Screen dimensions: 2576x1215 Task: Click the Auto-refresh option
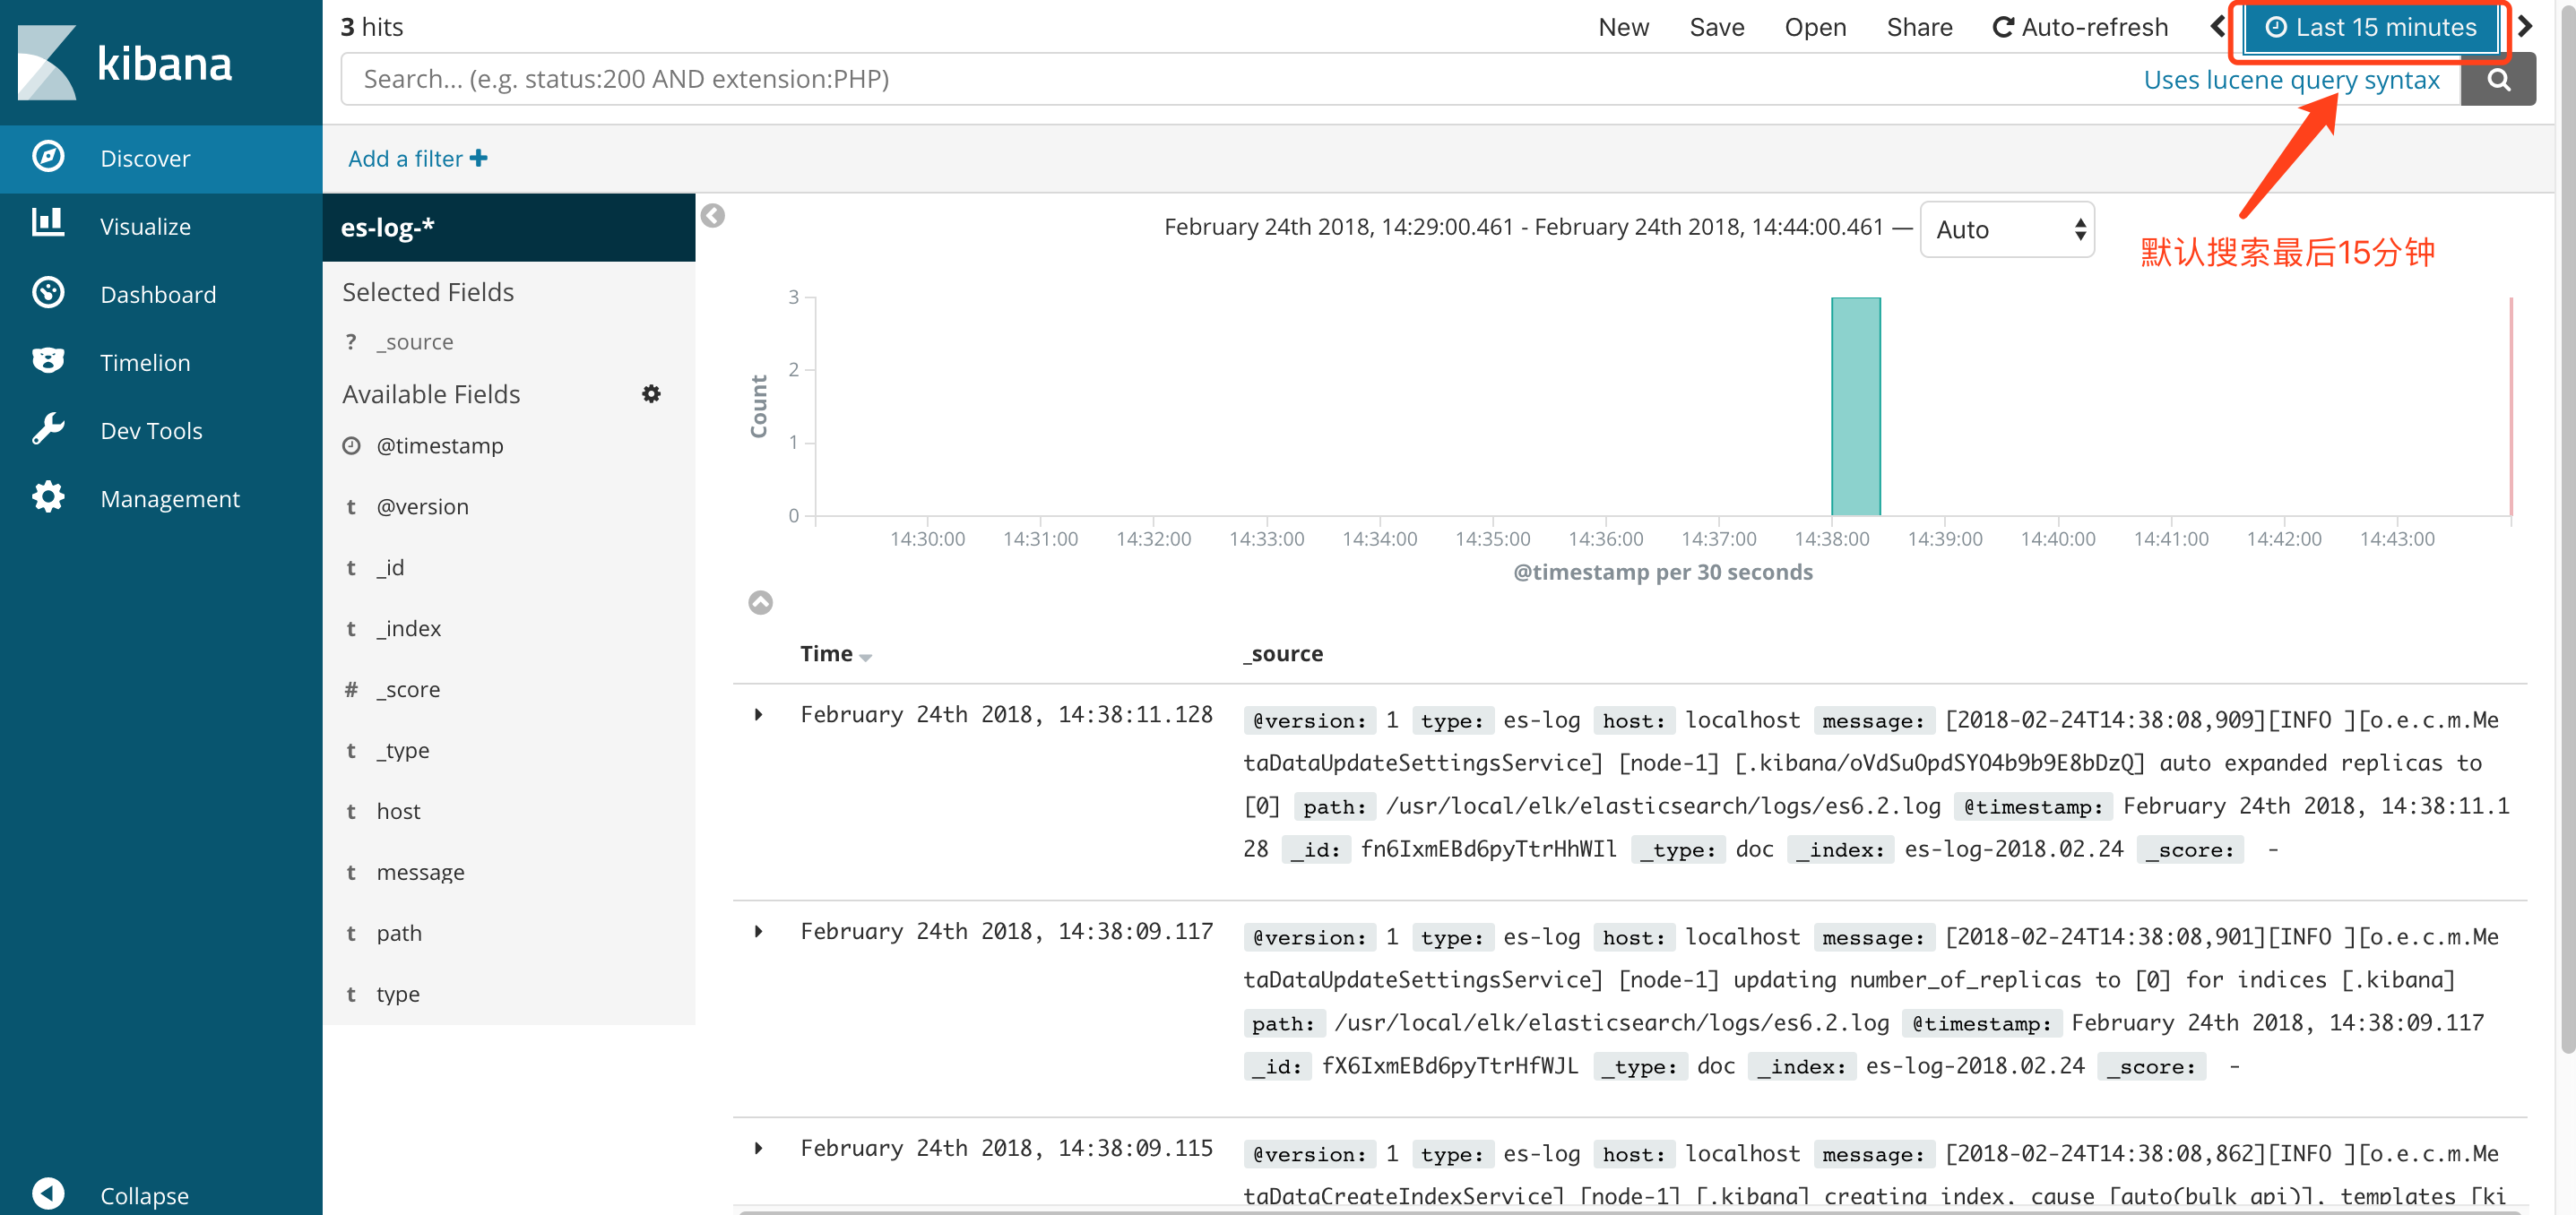click(2079, 27)
